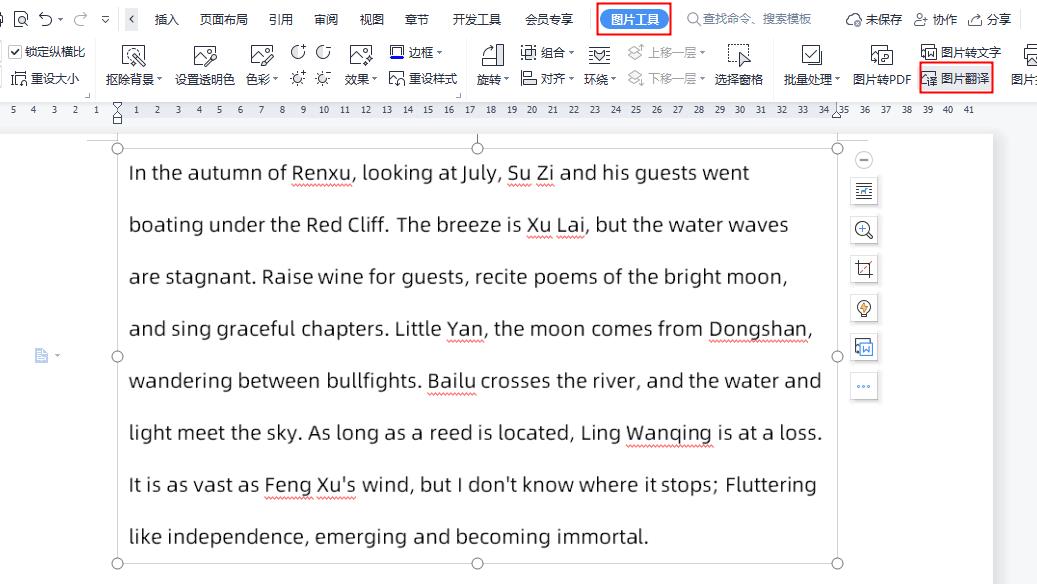
Task: Click the 分享 share button
Action: tap(989, 19)
